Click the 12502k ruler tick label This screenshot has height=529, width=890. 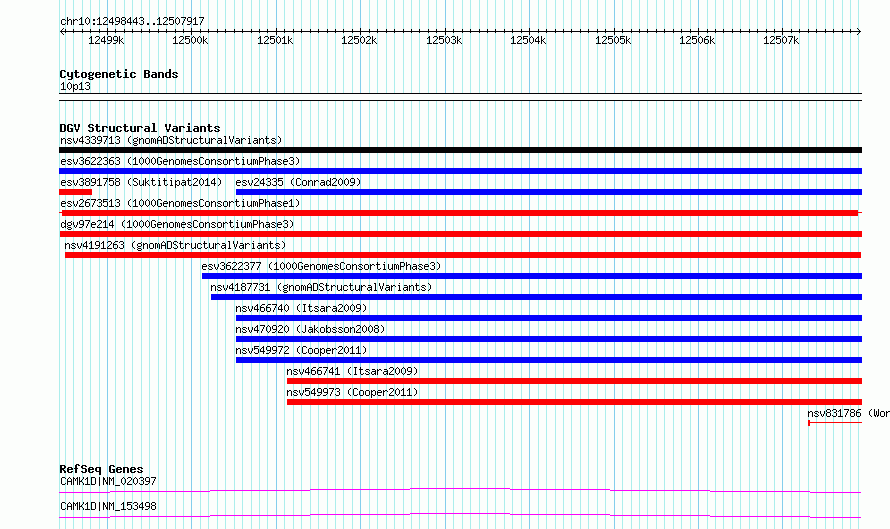coord(359,40)
